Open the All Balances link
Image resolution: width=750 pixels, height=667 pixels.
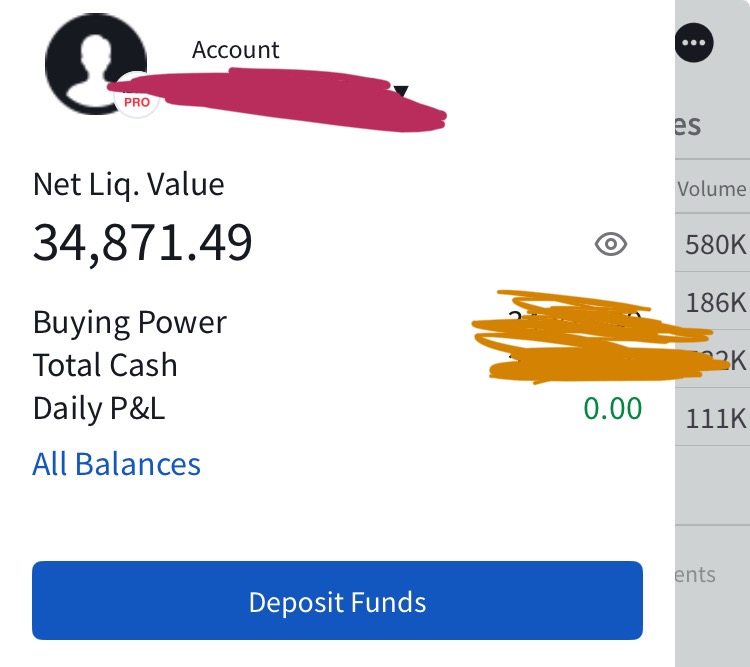(117, 464)
